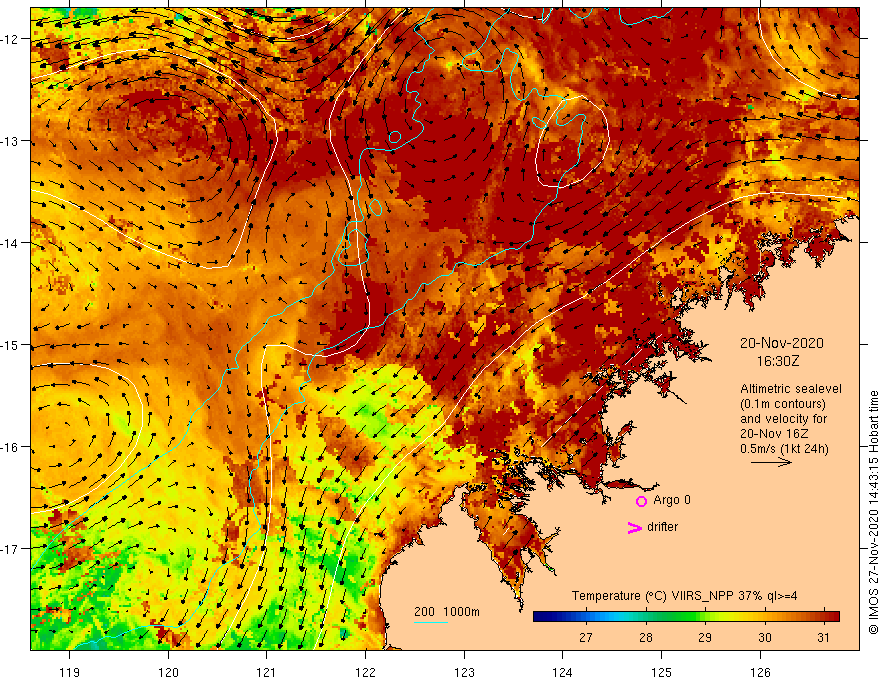This screenshot has height=680, width=880.
Task: Click the temperature color bar scale
Action: pyautogui.click(x=686, y=617)
